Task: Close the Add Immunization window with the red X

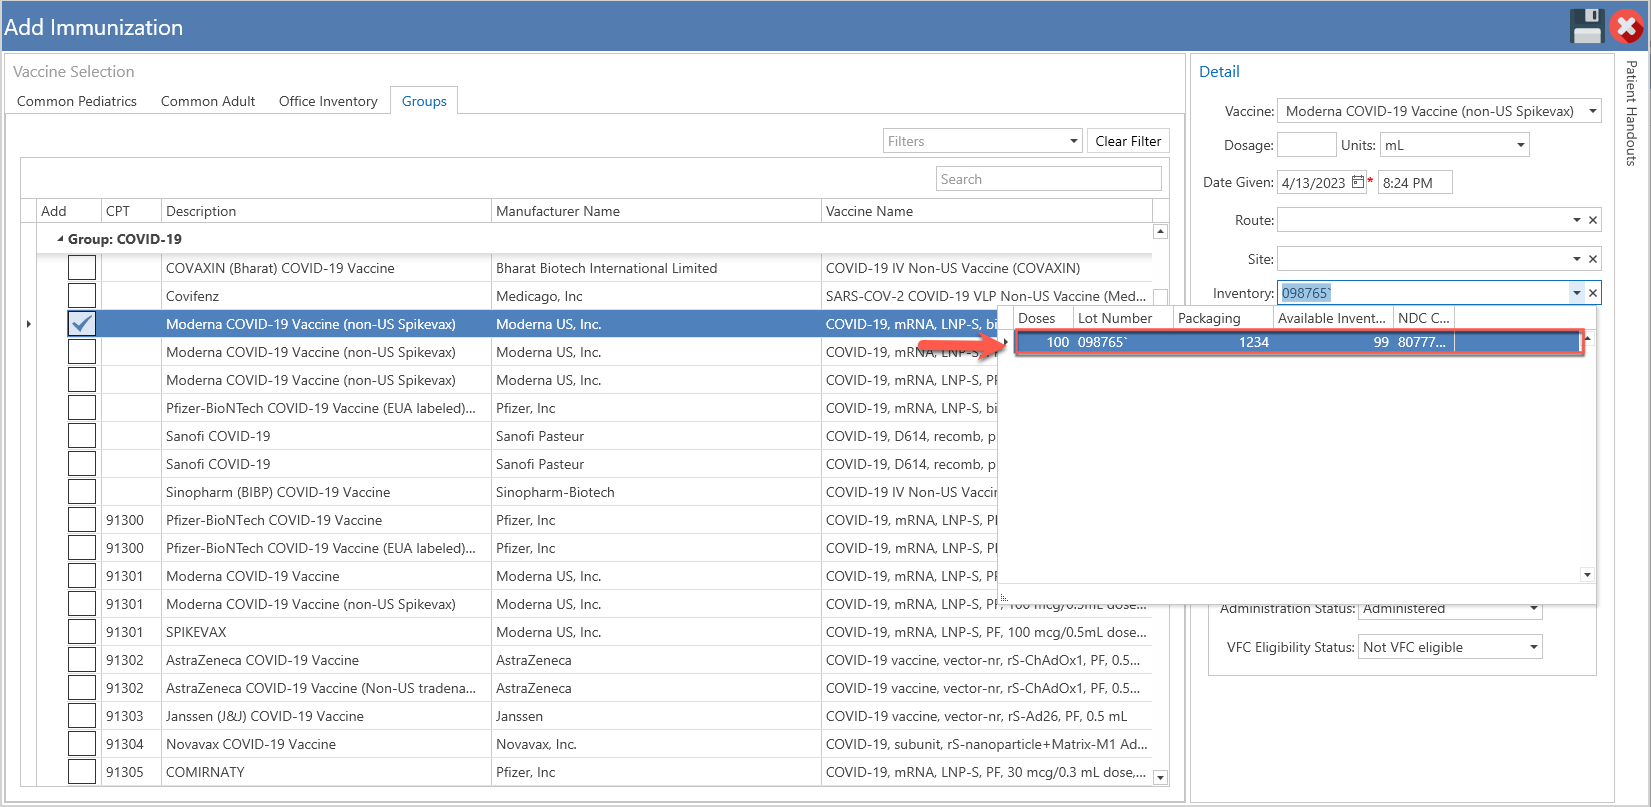Action: pyautogui.click(x=1627, y=27)
